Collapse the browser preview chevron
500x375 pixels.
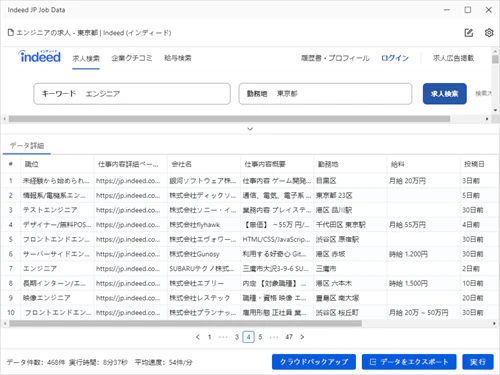click(x=250, y=129)
